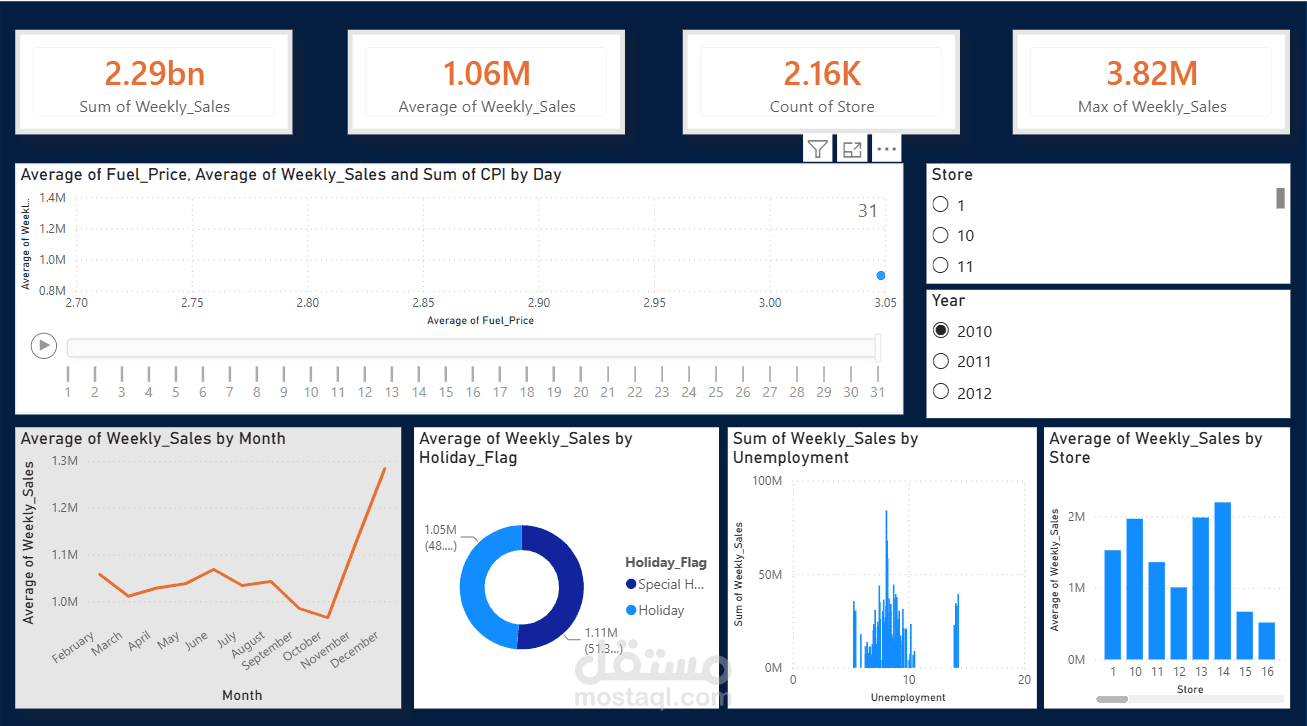1307x726 pixels.
Task: Select the 1.06M Average of Weekly_Sales card
Action: (x=487, y=82)
